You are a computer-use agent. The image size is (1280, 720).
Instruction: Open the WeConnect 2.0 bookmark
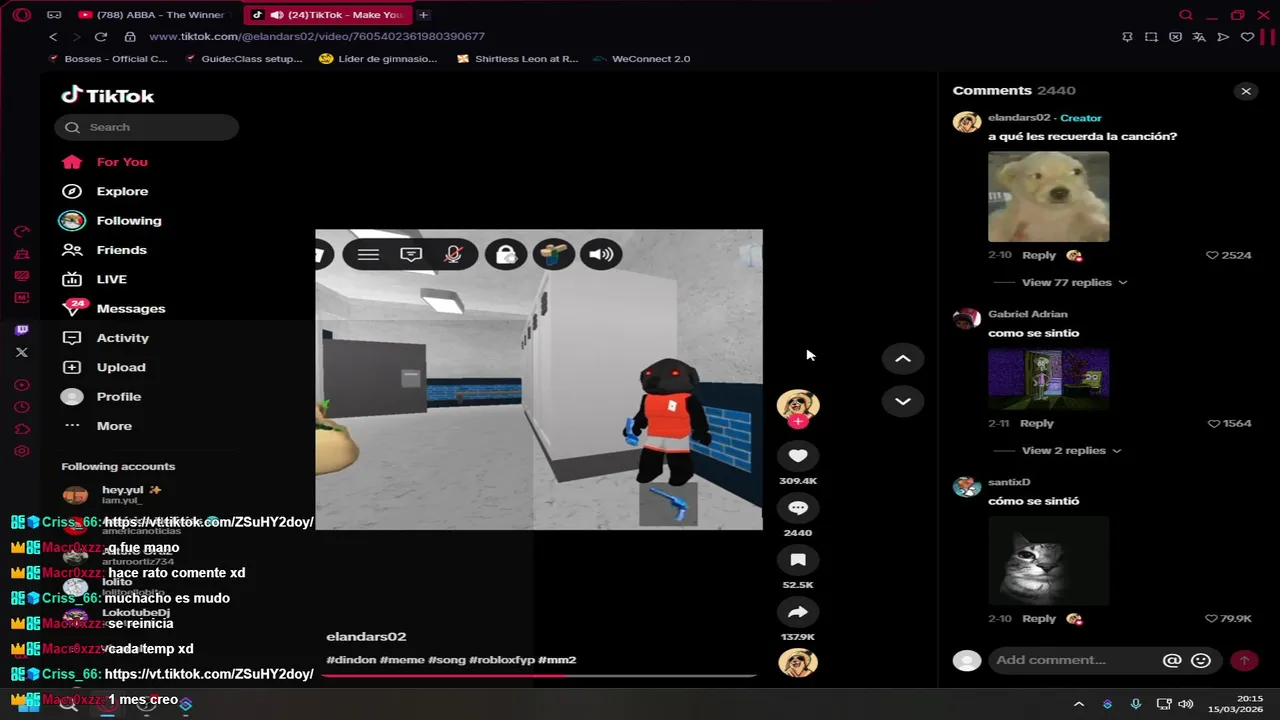[x=641, y=59]
